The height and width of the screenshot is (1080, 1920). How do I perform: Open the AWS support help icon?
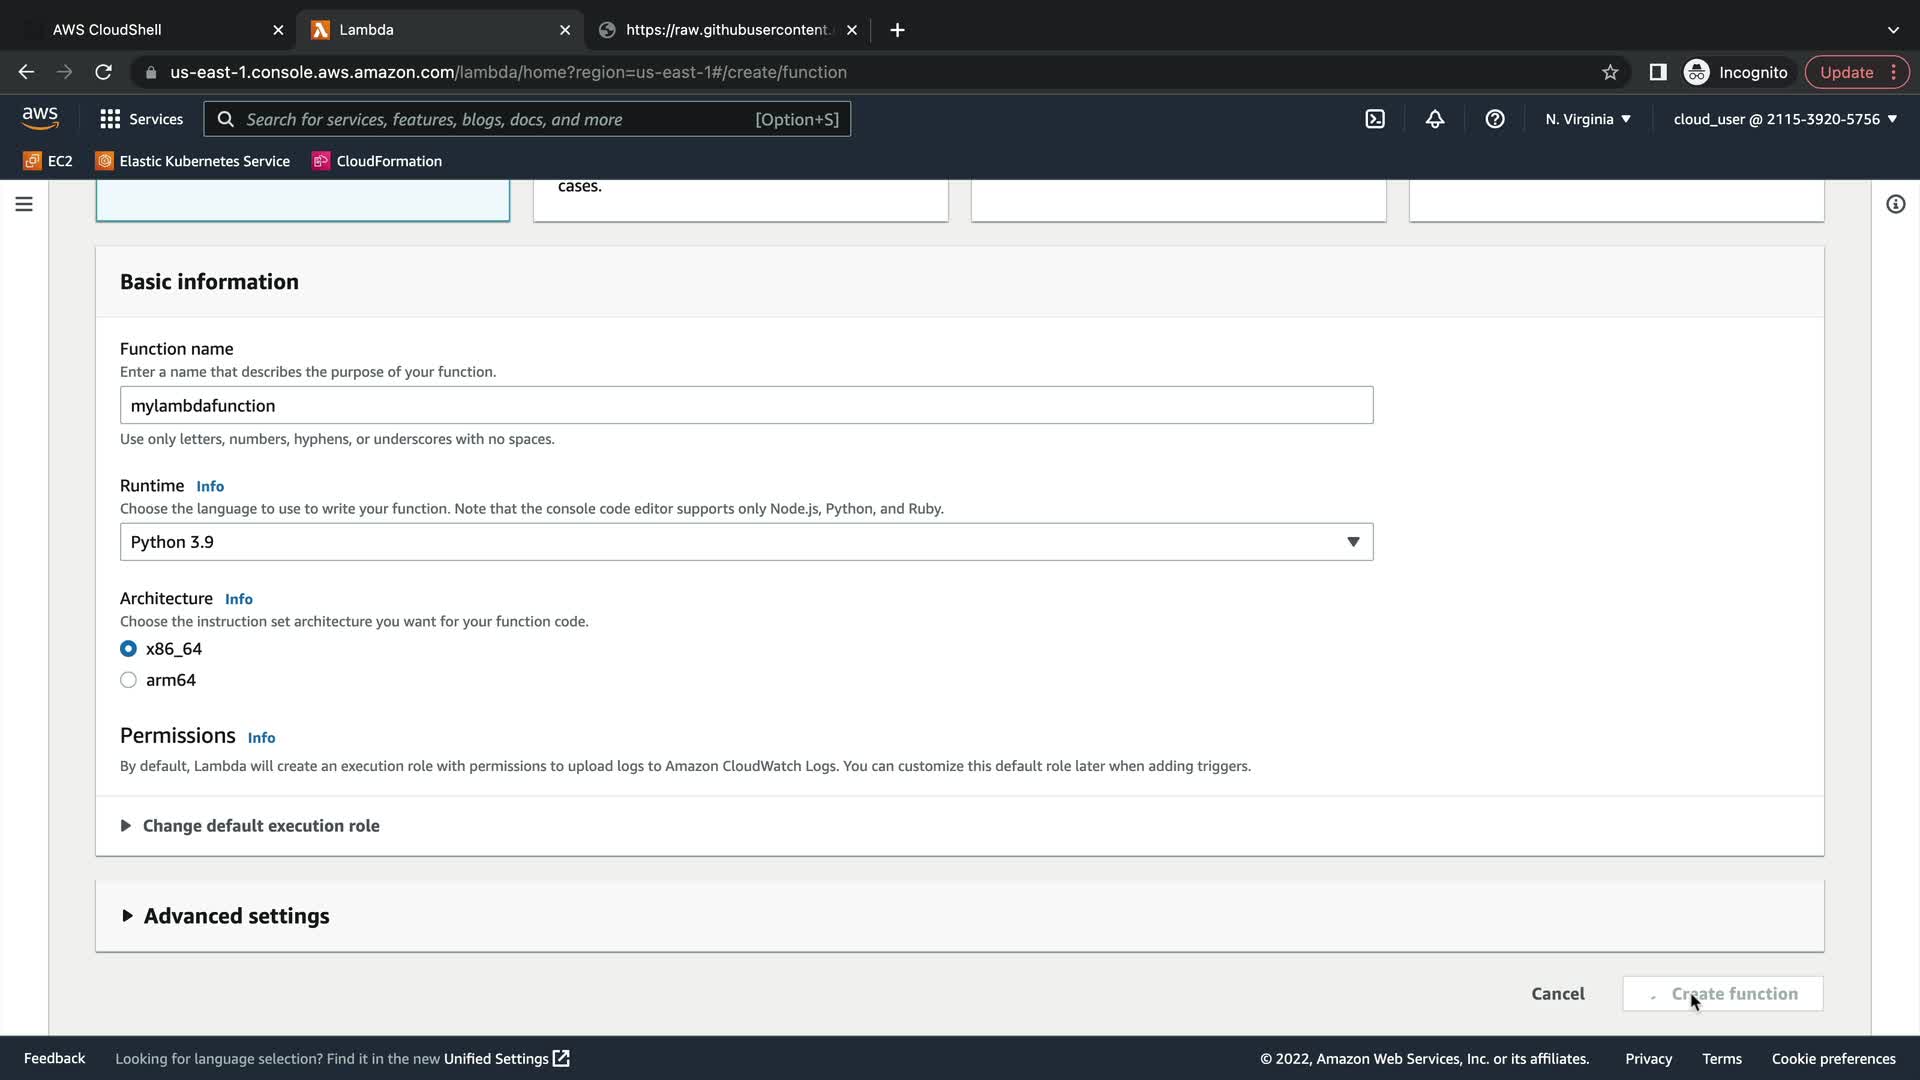pos(1495,119)
